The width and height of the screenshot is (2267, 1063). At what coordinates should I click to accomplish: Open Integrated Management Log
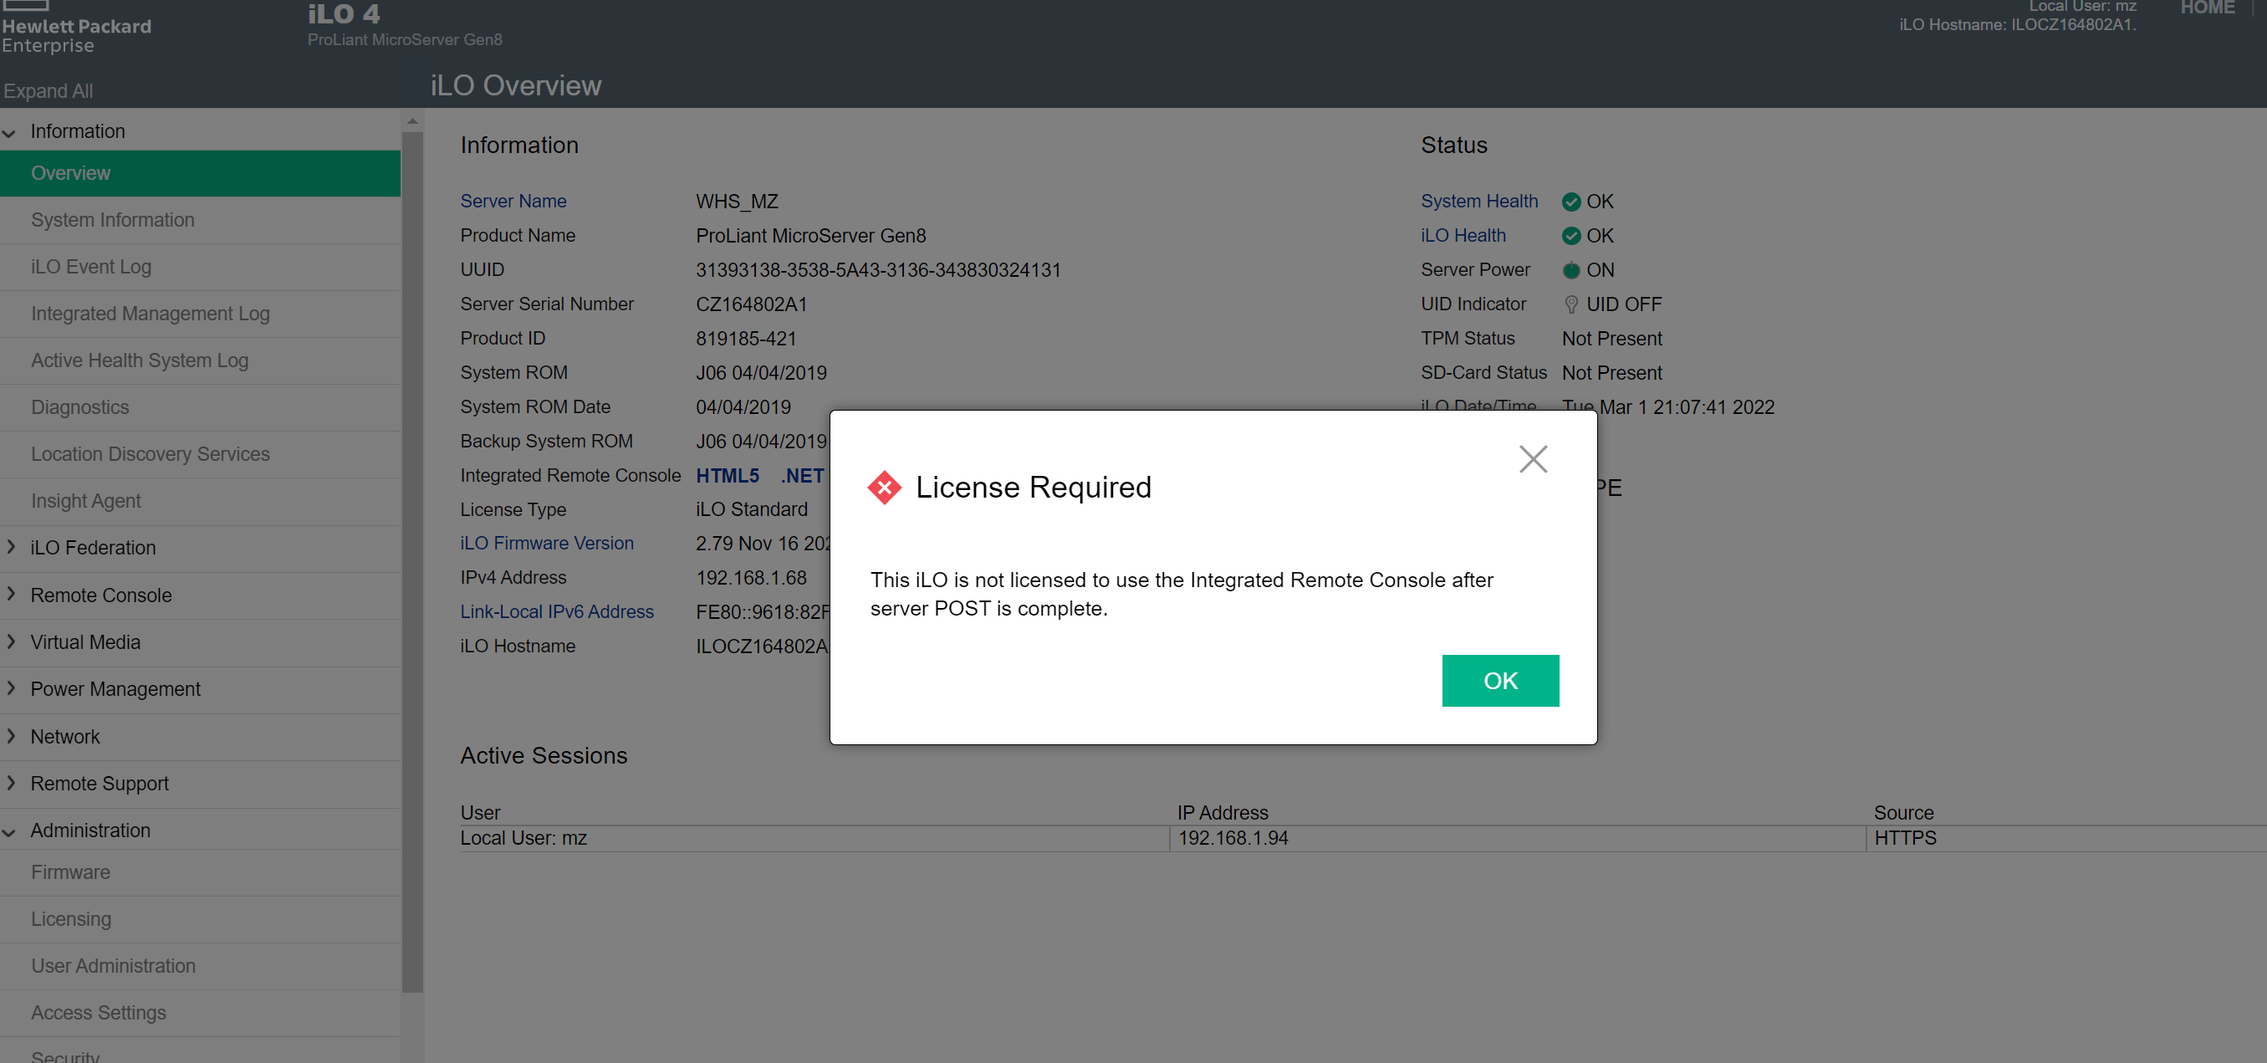[200, 314]
